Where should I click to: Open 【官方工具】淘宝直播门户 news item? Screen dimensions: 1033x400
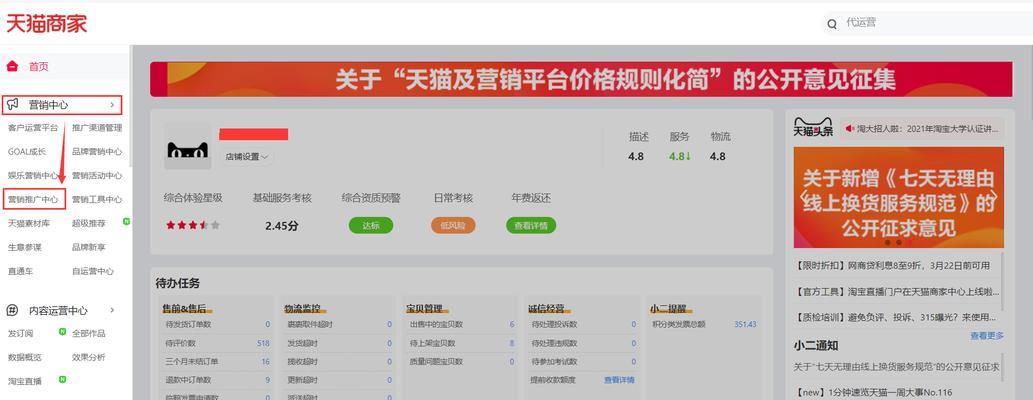tap(897, 291)
